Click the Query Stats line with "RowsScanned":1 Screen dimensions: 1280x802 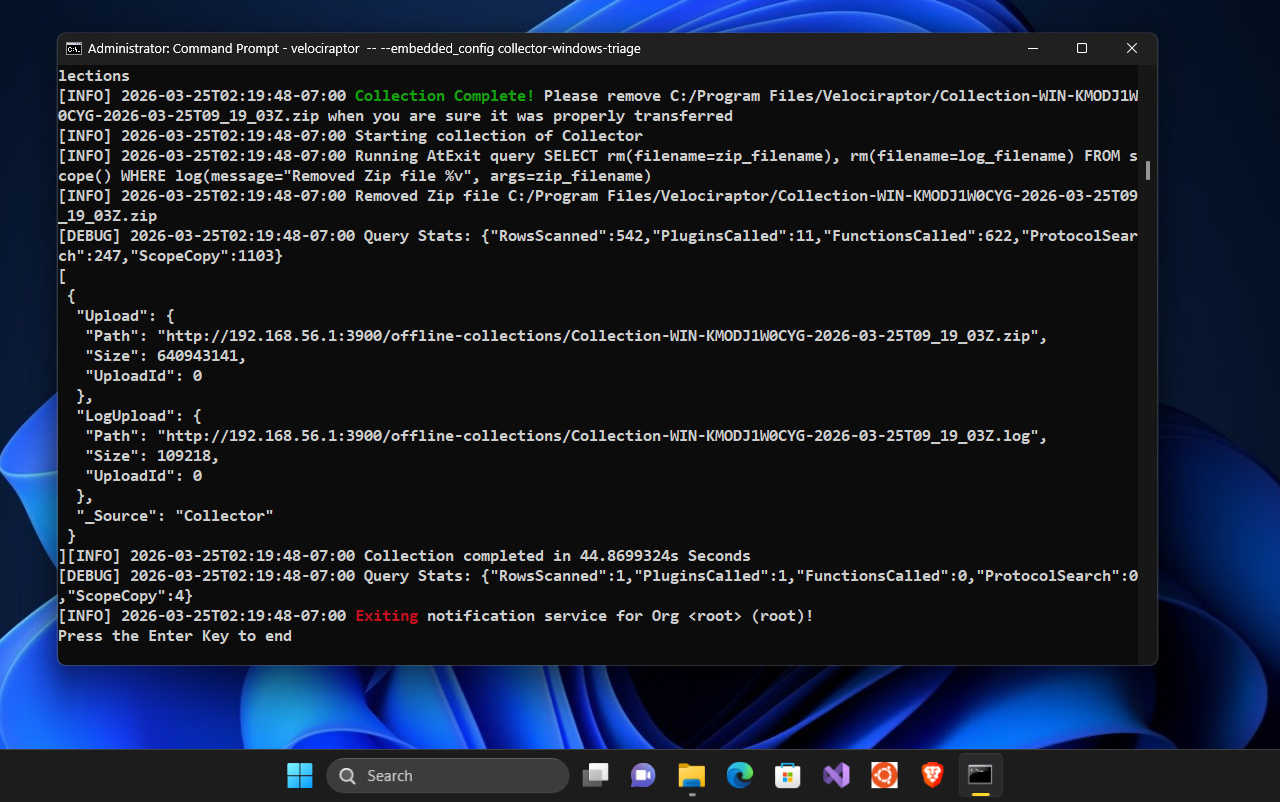(x=598, y=586)
